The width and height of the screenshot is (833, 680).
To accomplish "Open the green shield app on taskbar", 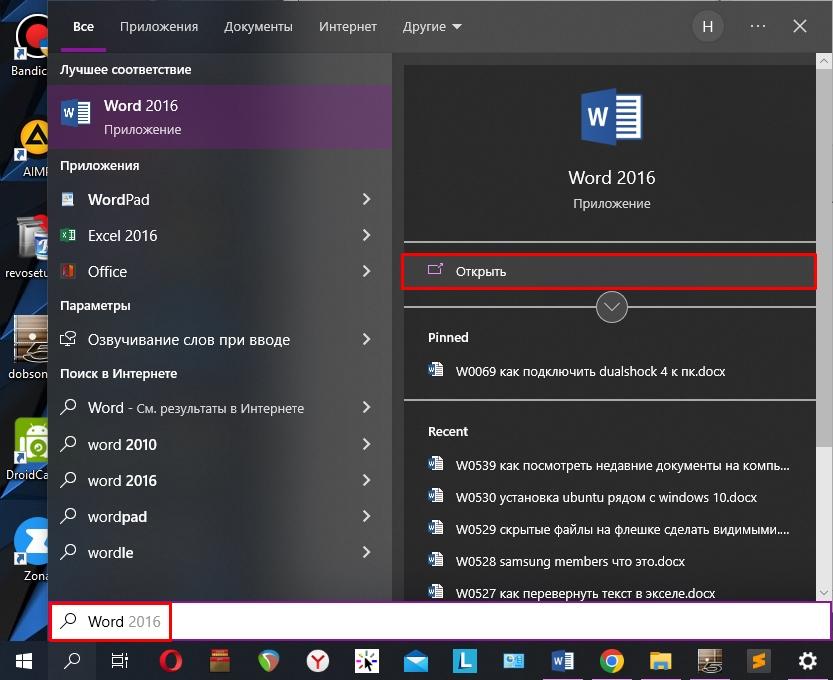I will coord(268,661).
